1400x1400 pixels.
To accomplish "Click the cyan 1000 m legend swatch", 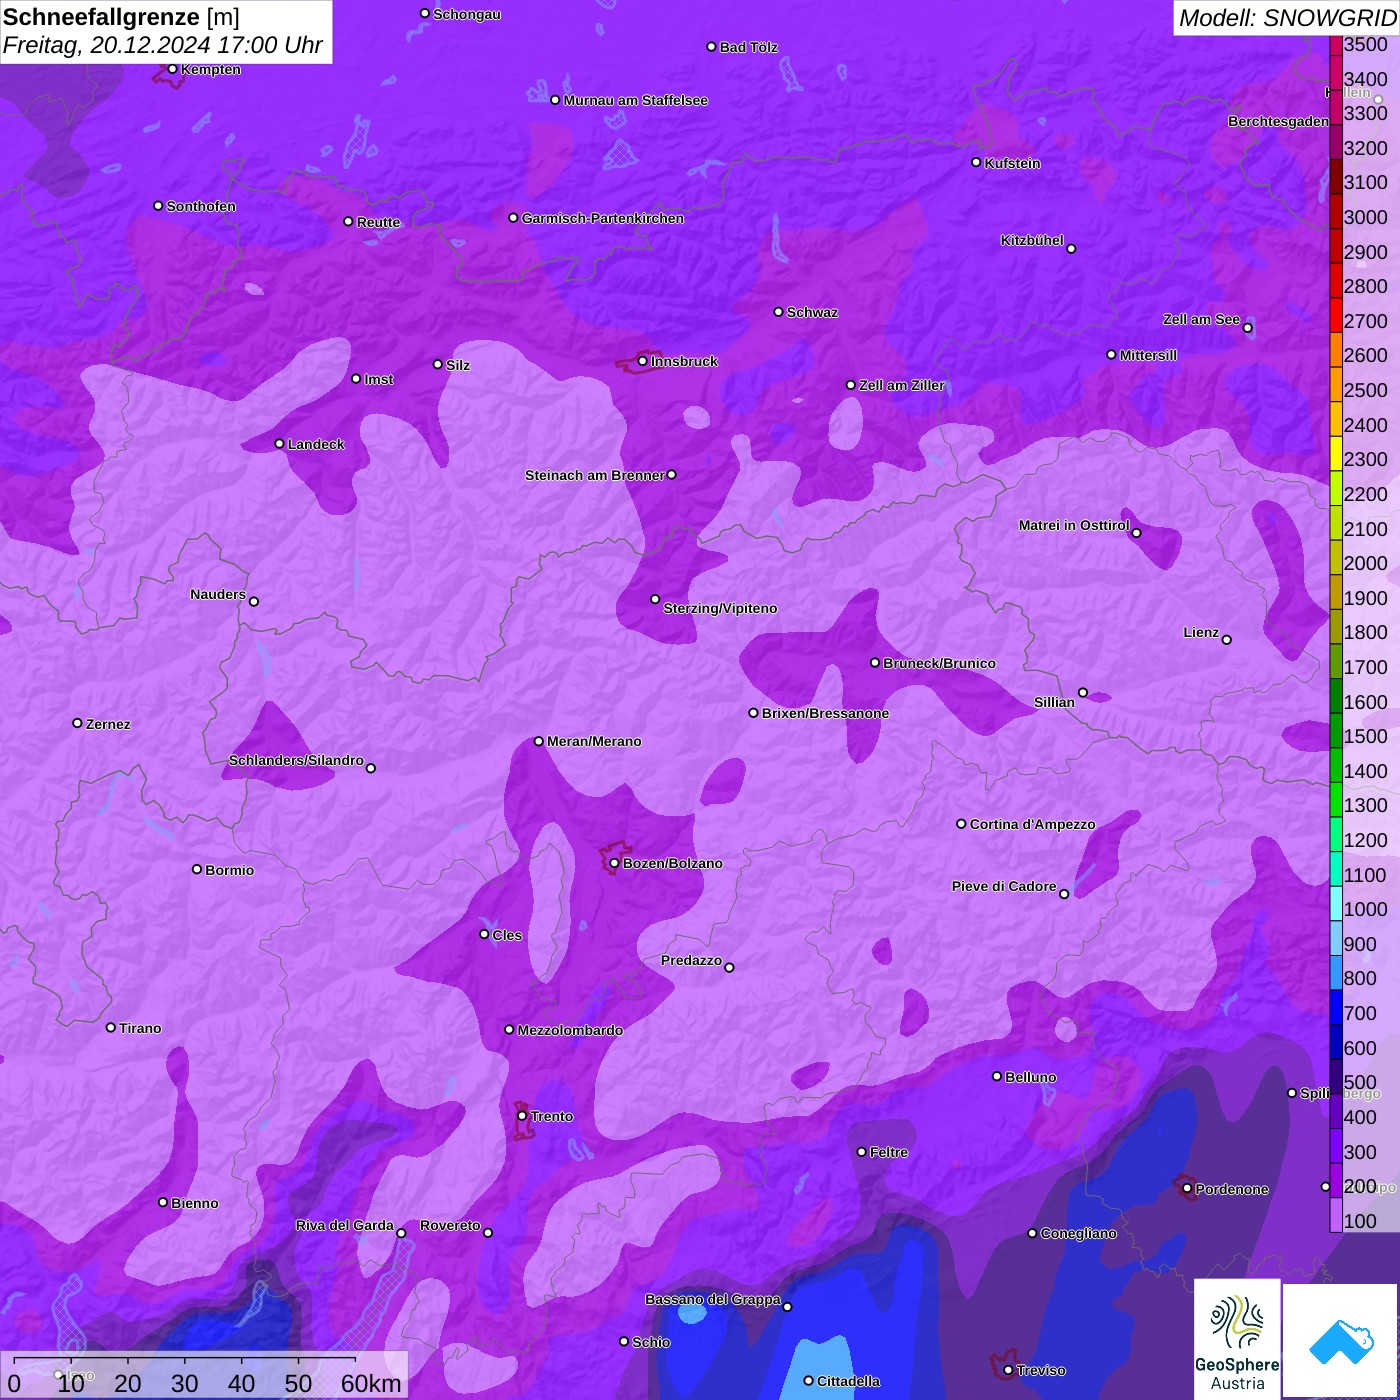I will pos(1336,903).
